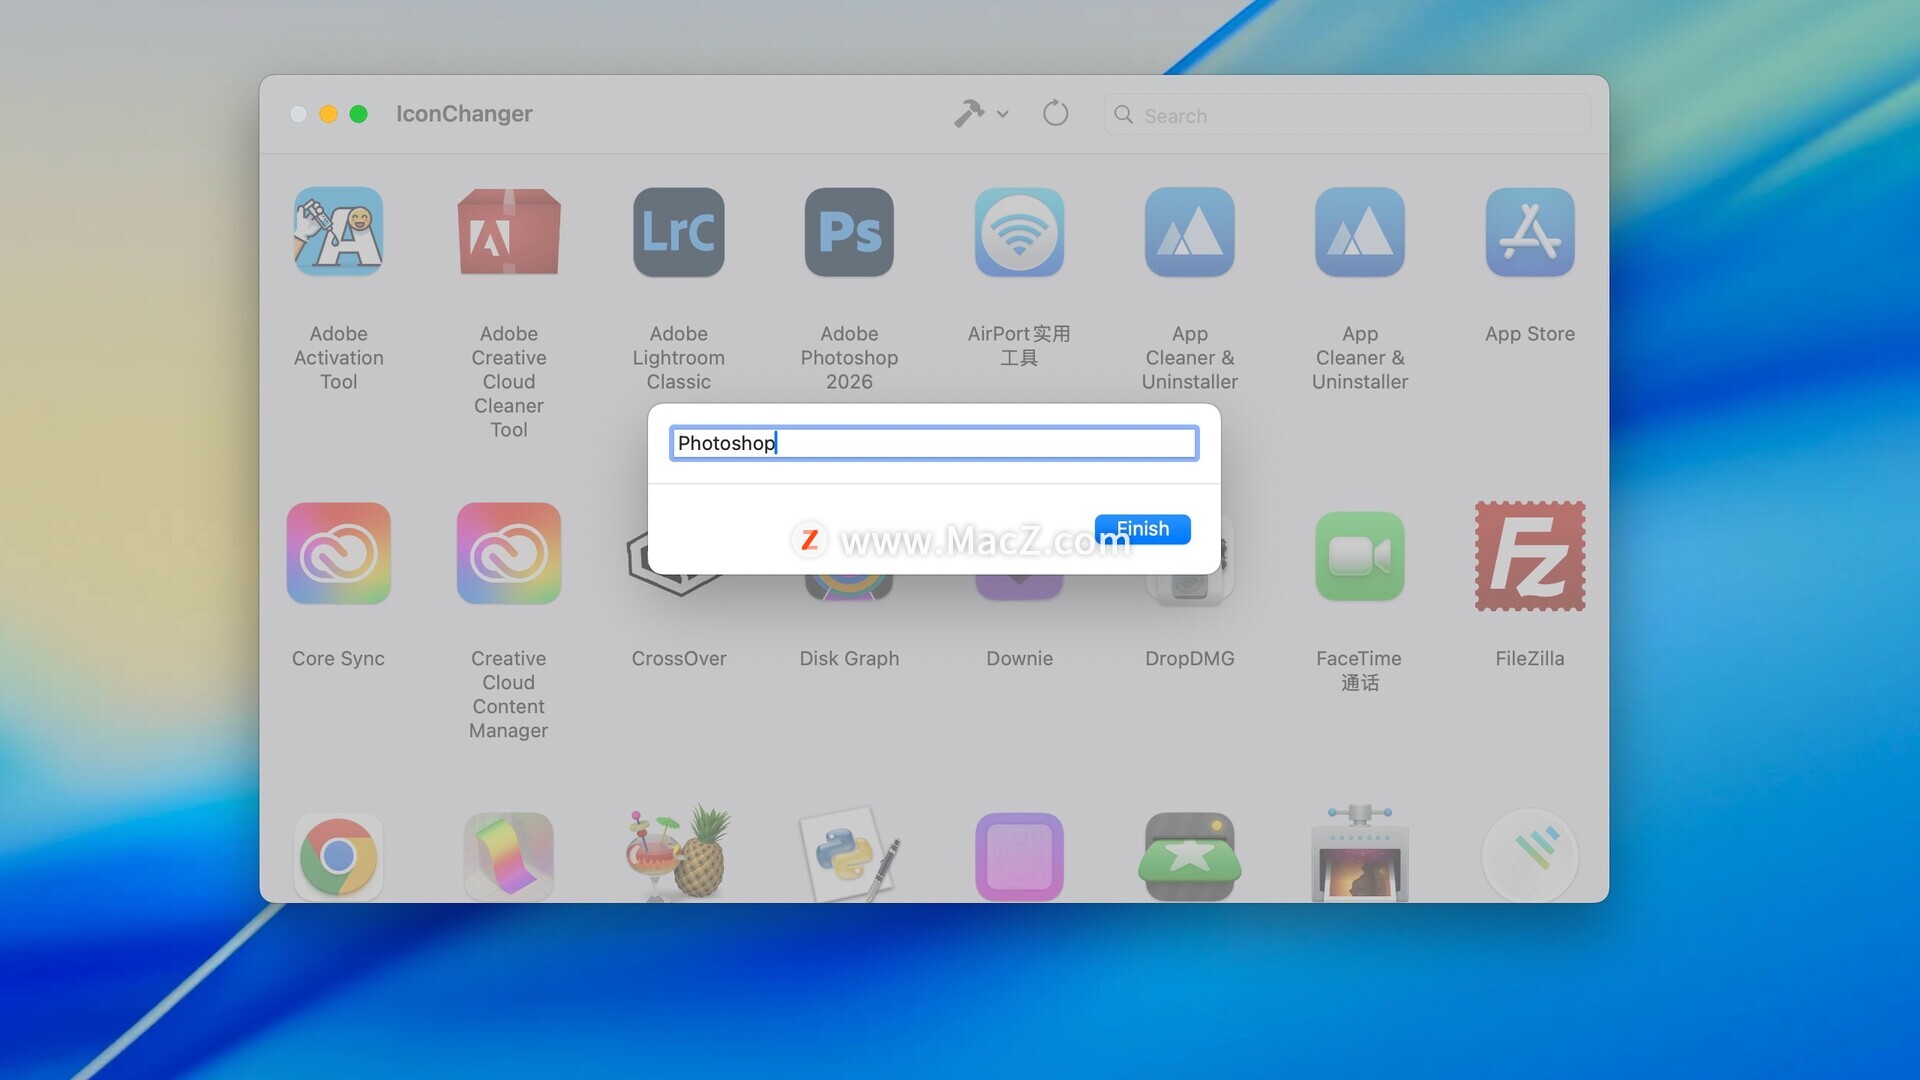Select the FaceTime app icon
1920x1080 pixels.
[x=1359, y=556]
